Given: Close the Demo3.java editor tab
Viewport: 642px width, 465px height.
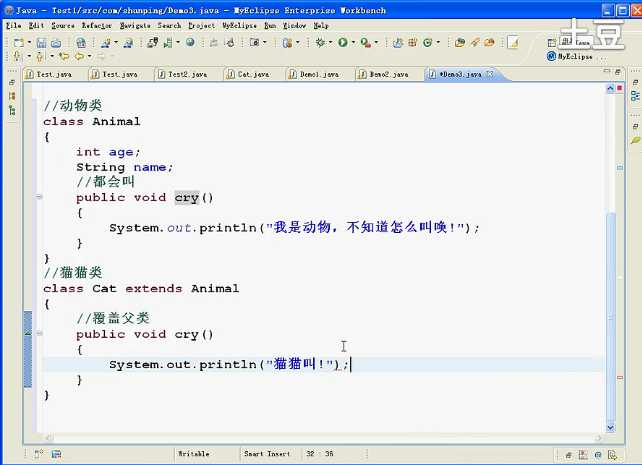Looking at the screenshot, I should click(490, 74).
